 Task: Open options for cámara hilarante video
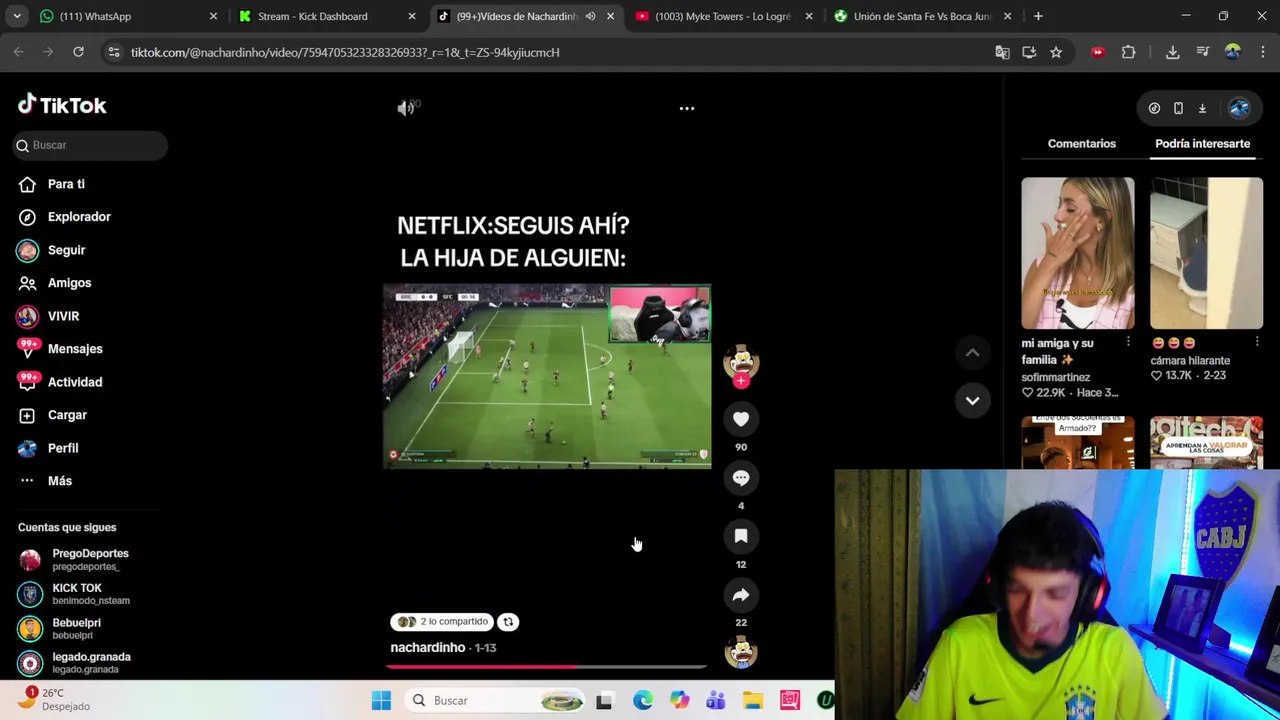coord(1257,342)
